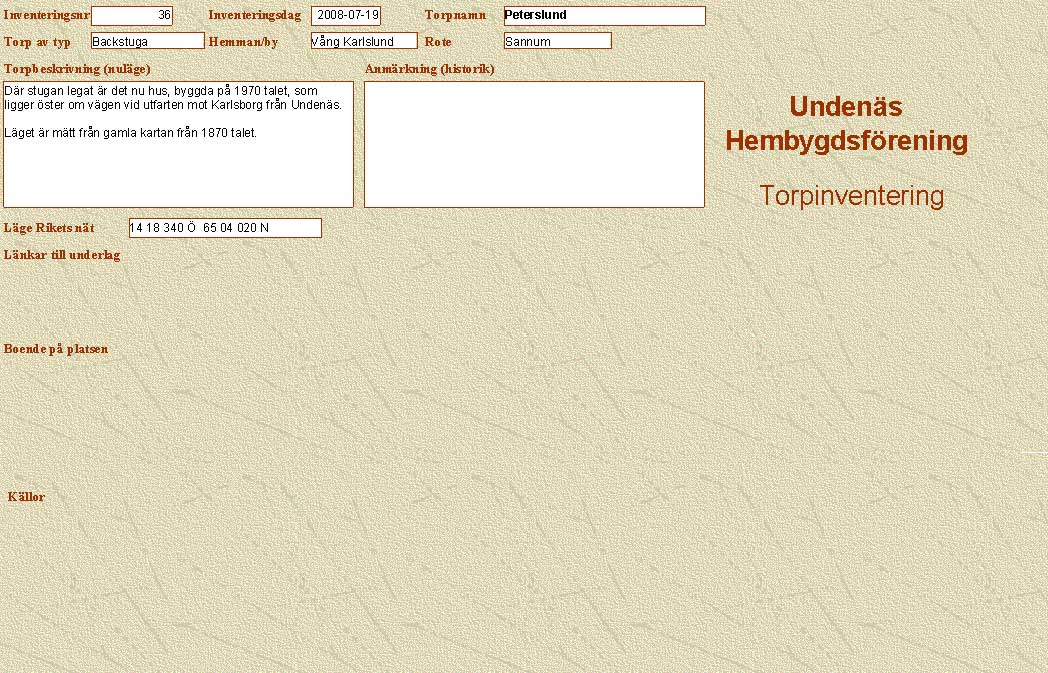Click the Inventeringsdag label text
Viewport: 1048px width, 673px height.
click(x=254, y=16)
